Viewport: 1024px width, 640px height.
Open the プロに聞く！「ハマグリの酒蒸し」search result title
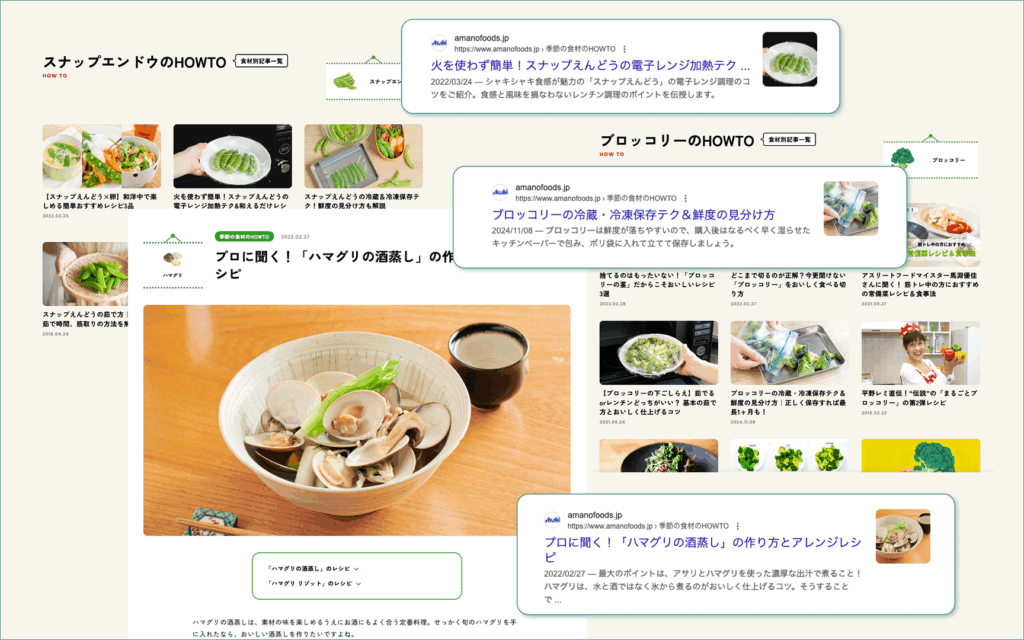[703, 550]
